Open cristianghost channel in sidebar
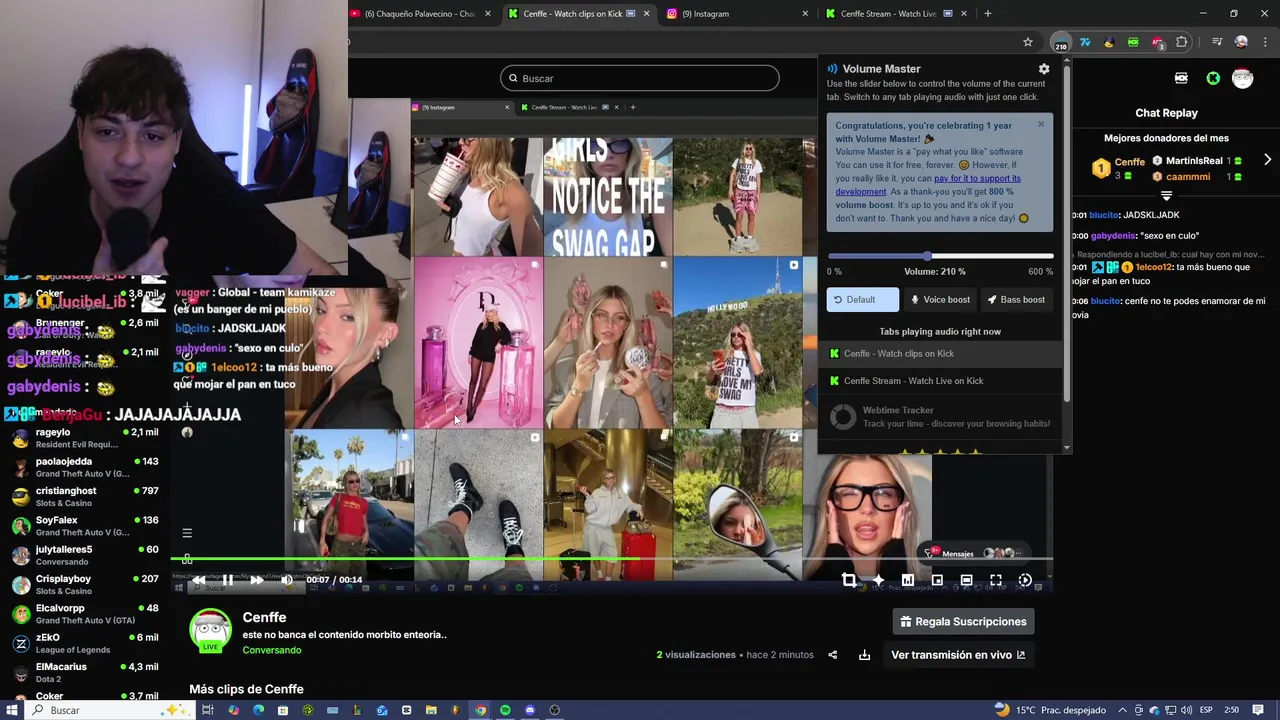This screenshot has height=720, width=1280. 85,497
